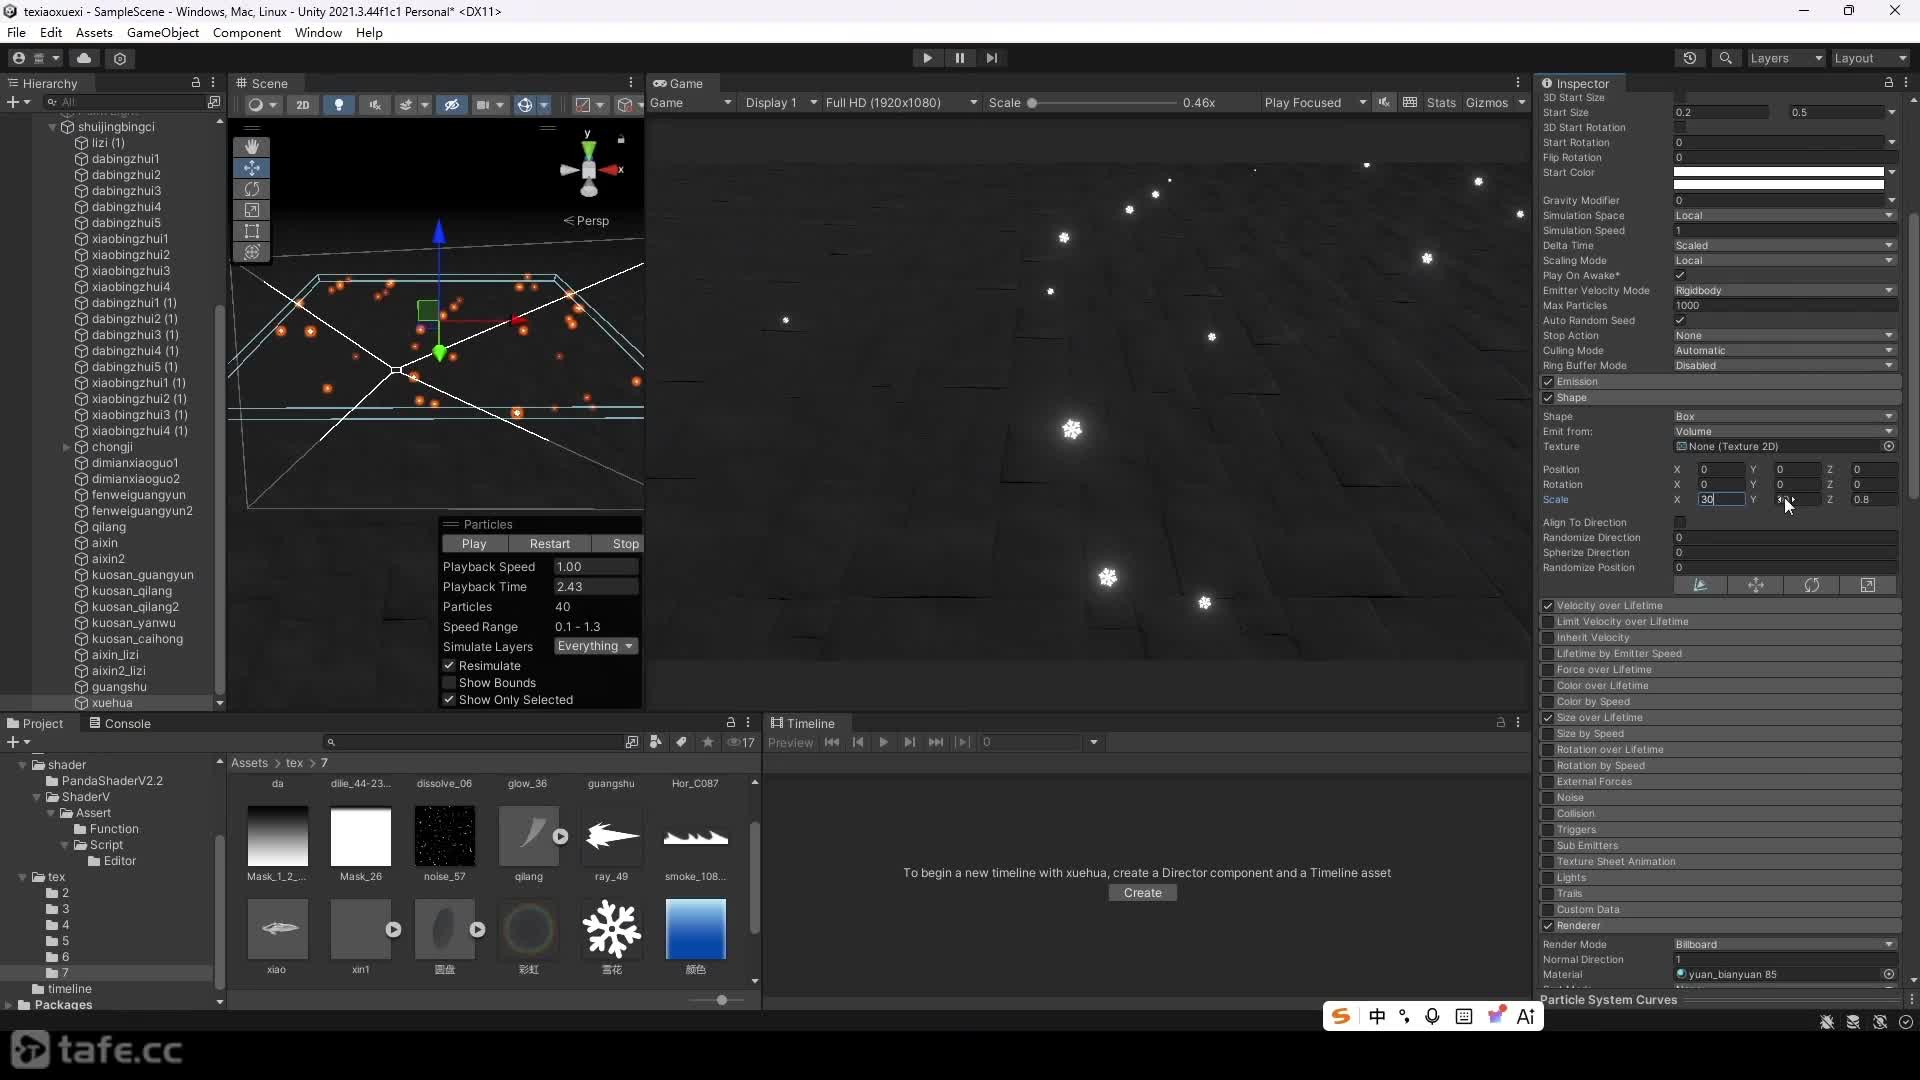Image resolution: width=1920 pixels, height=1080 pixels.
Task: Lock the Inspector panel
Action: [1888, 83]
